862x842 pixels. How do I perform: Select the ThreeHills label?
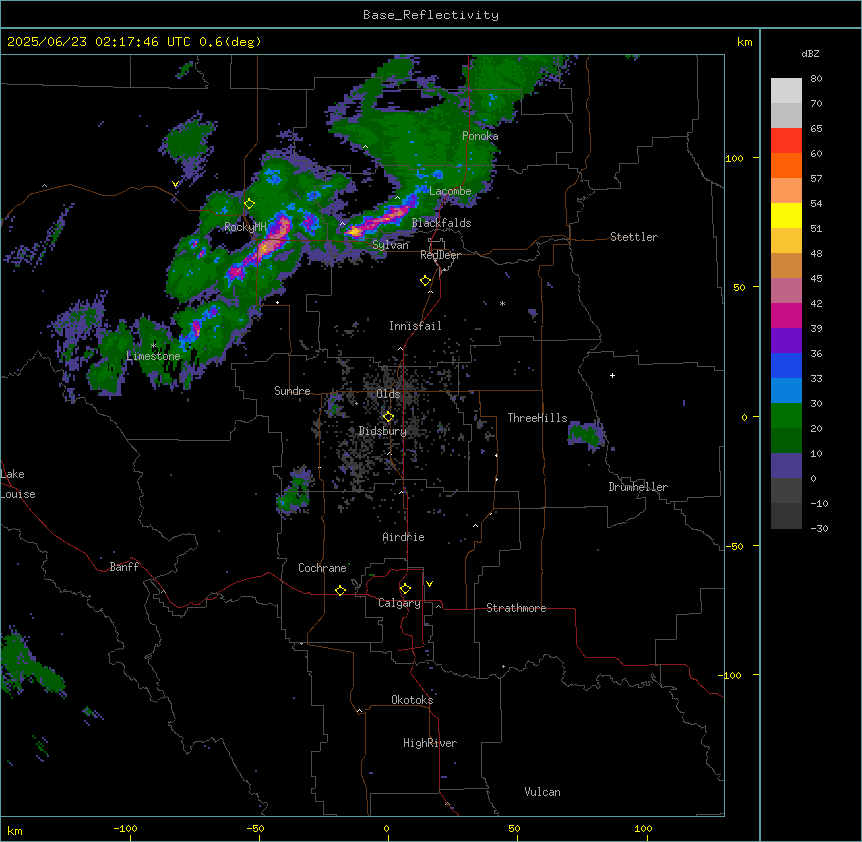pyautogui.click(x=538, y=418)
